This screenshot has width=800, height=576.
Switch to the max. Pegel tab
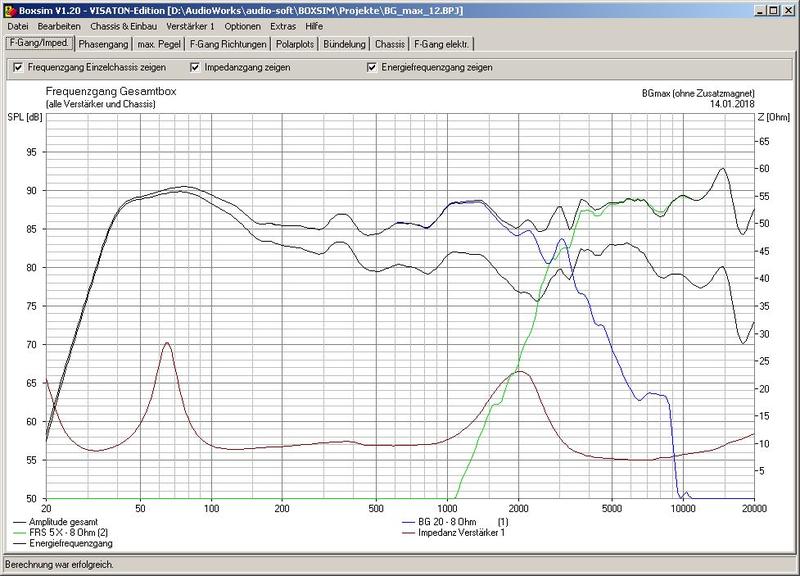point(159,44)
